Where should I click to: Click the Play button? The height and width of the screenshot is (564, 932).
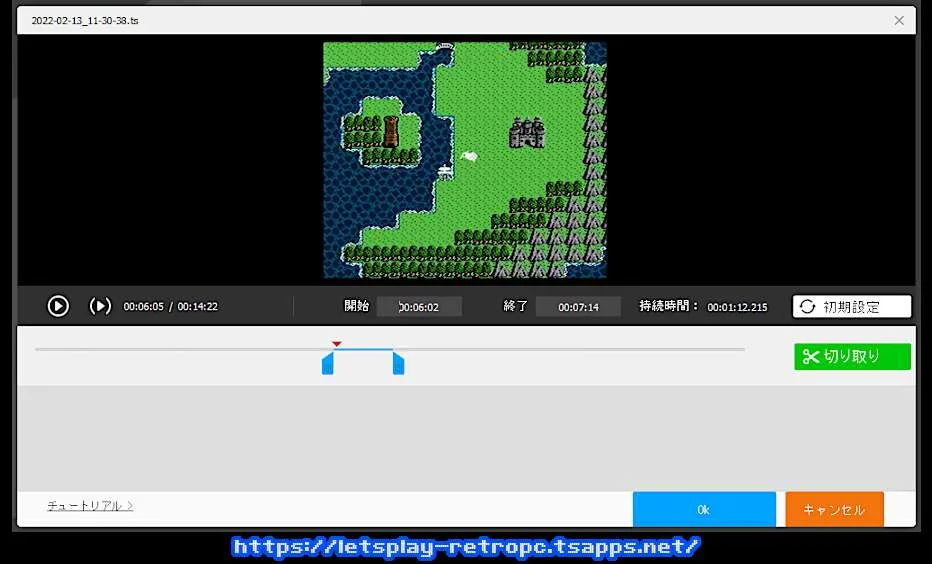(x=58, y=306)
